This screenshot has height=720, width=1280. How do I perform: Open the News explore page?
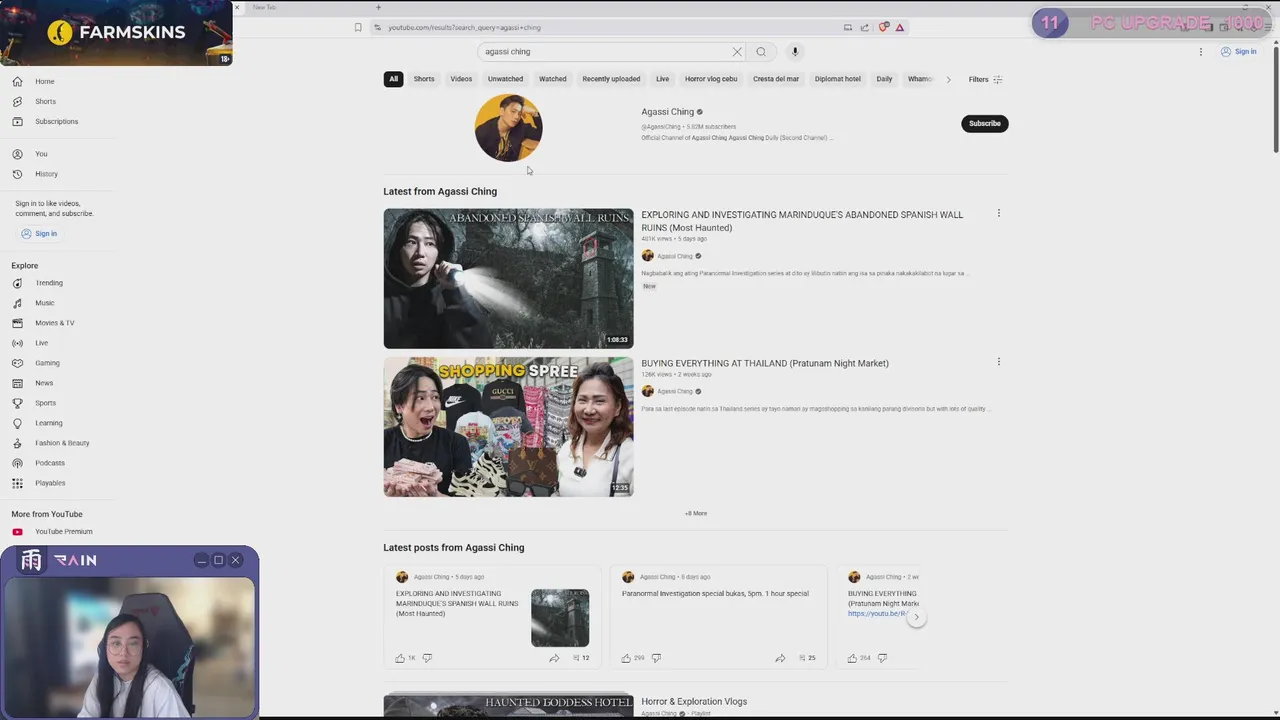[44, 383]
